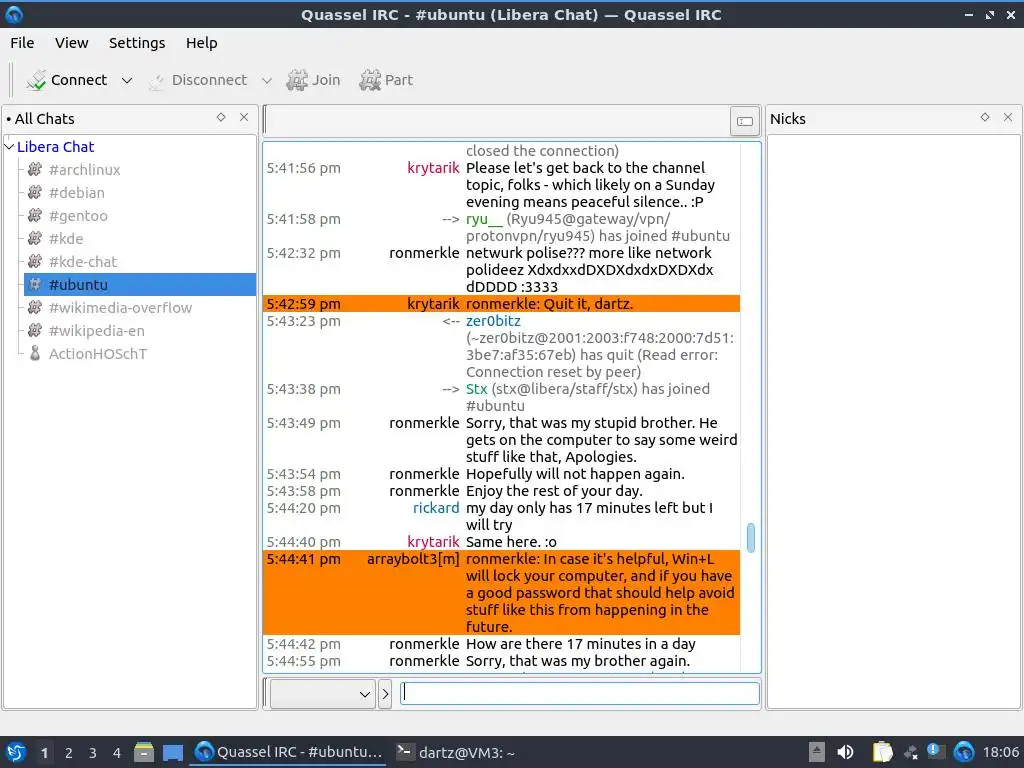Click the Join channel button
The width and height of the screenshot is (1024, 768).
pyautogui.click(x=314, y=80)
